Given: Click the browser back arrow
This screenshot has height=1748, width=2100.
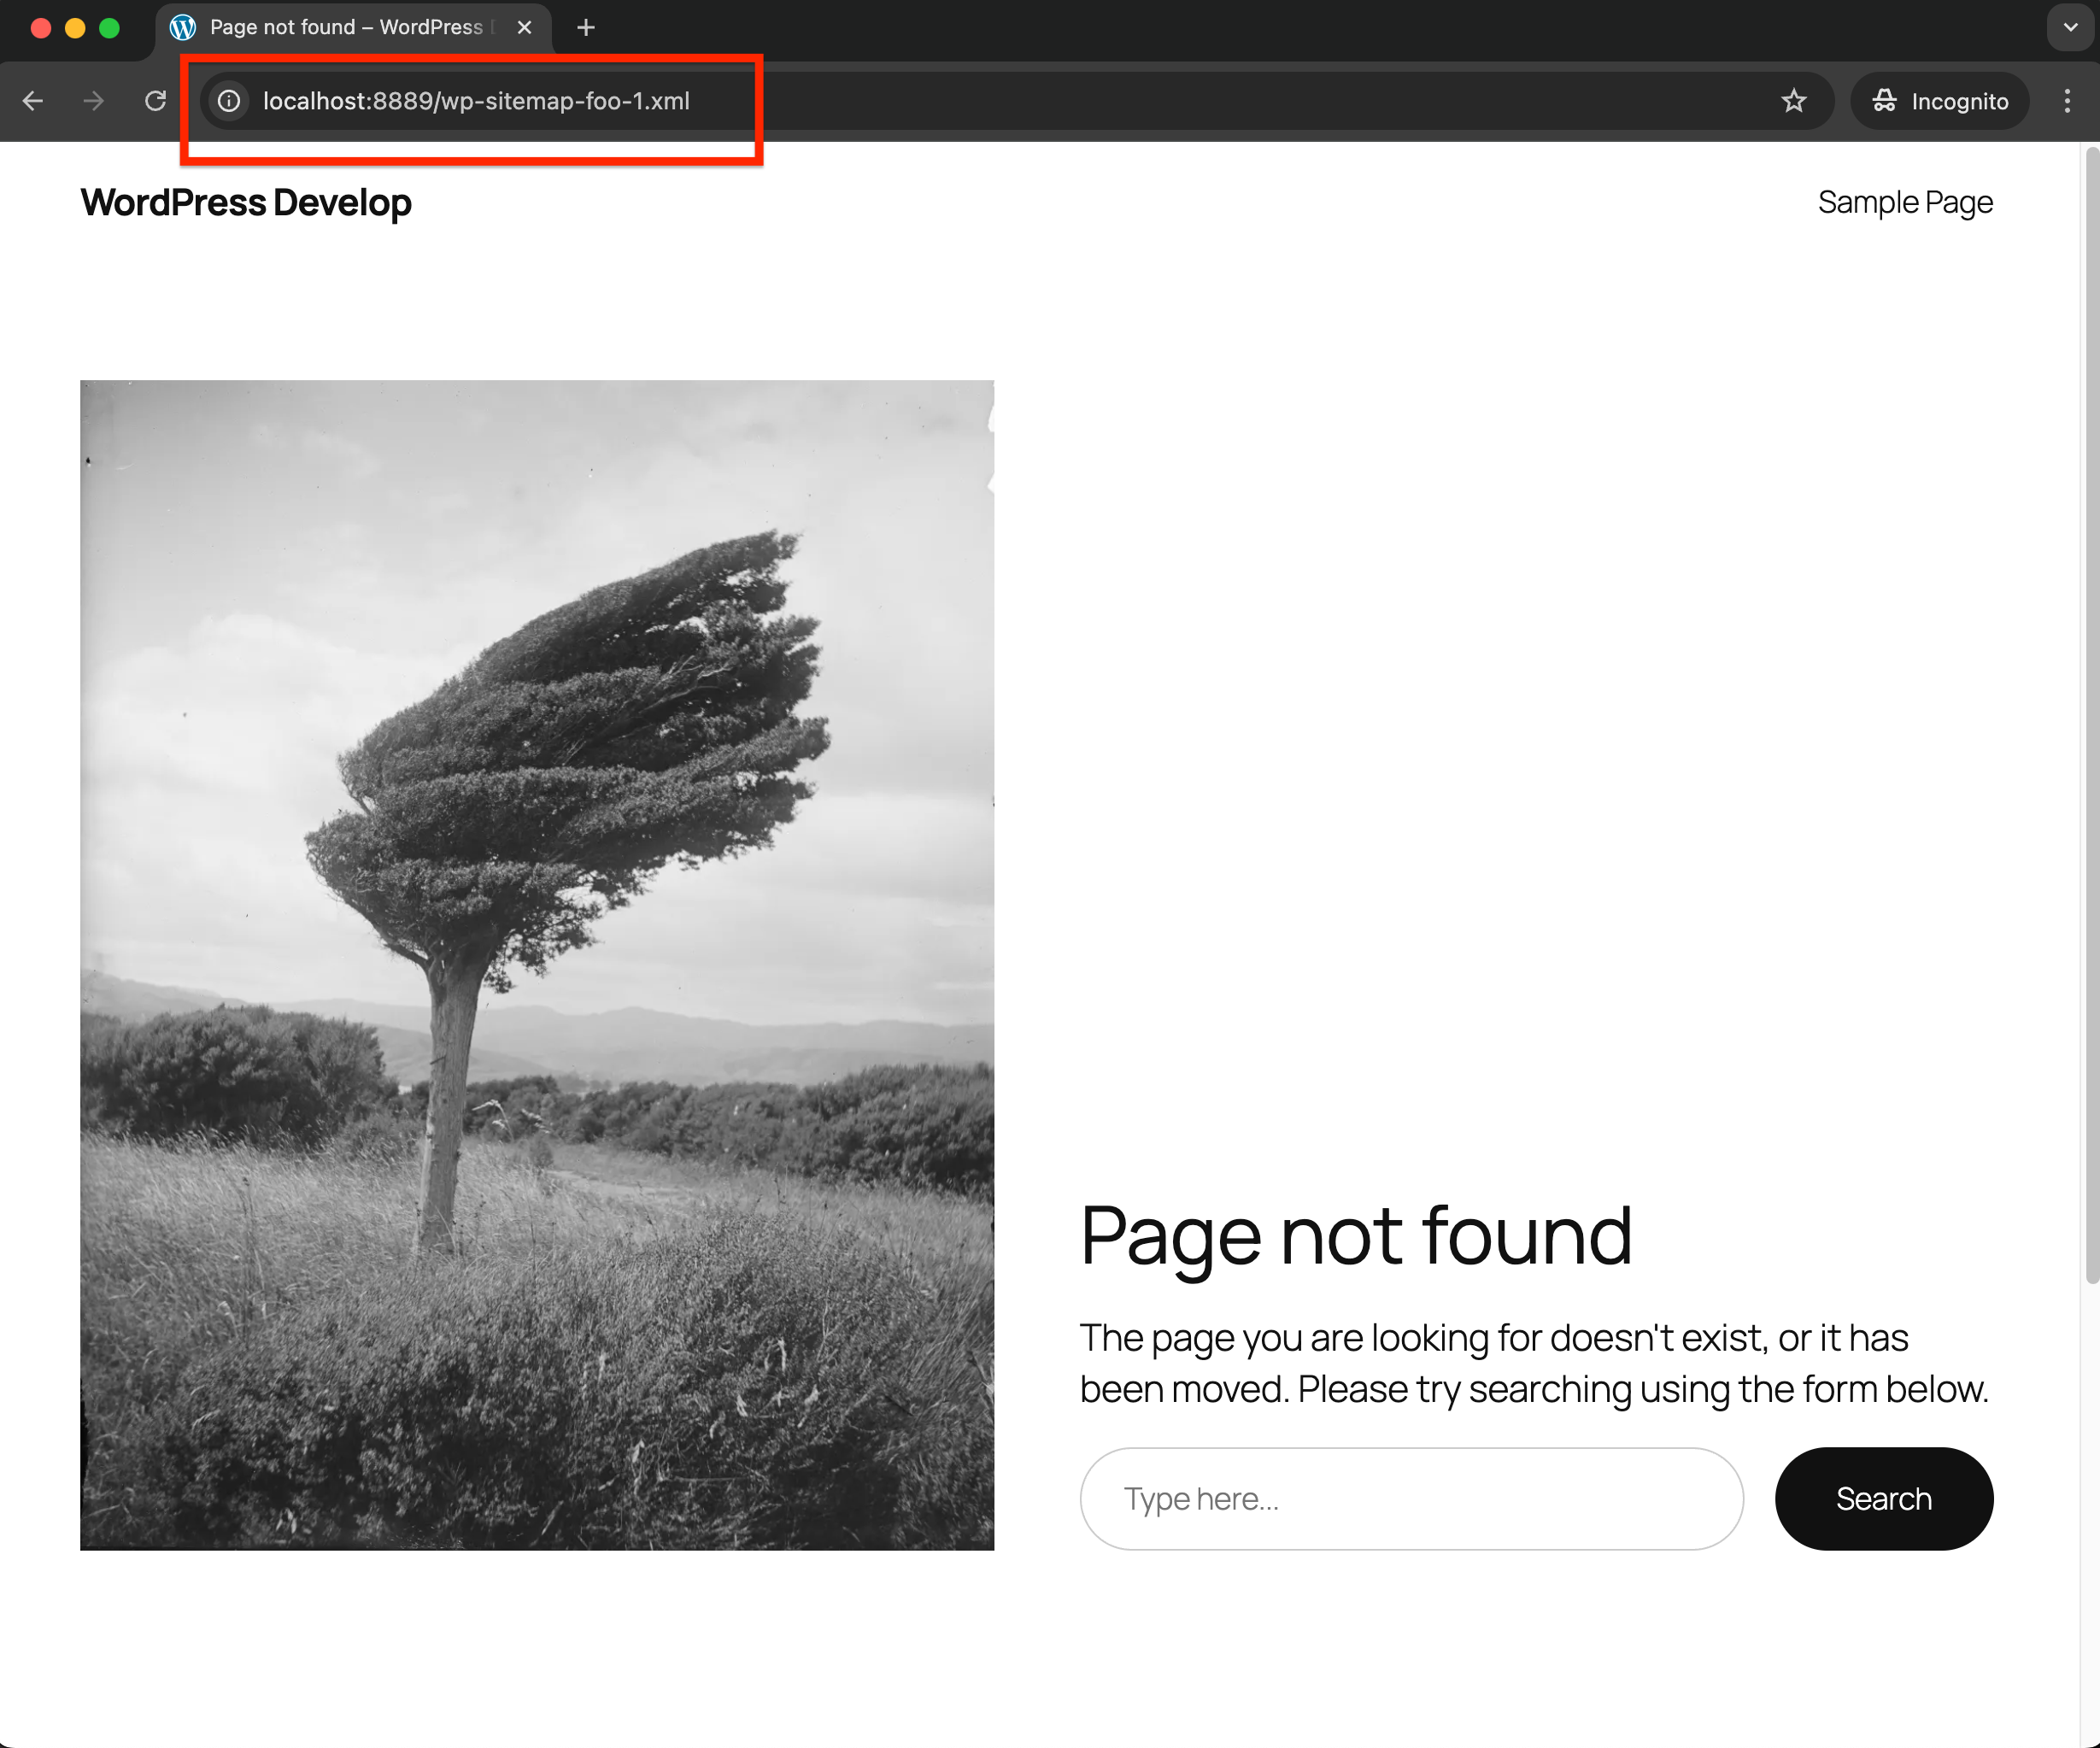Looking at the screenshot, I should pos(33,101).
